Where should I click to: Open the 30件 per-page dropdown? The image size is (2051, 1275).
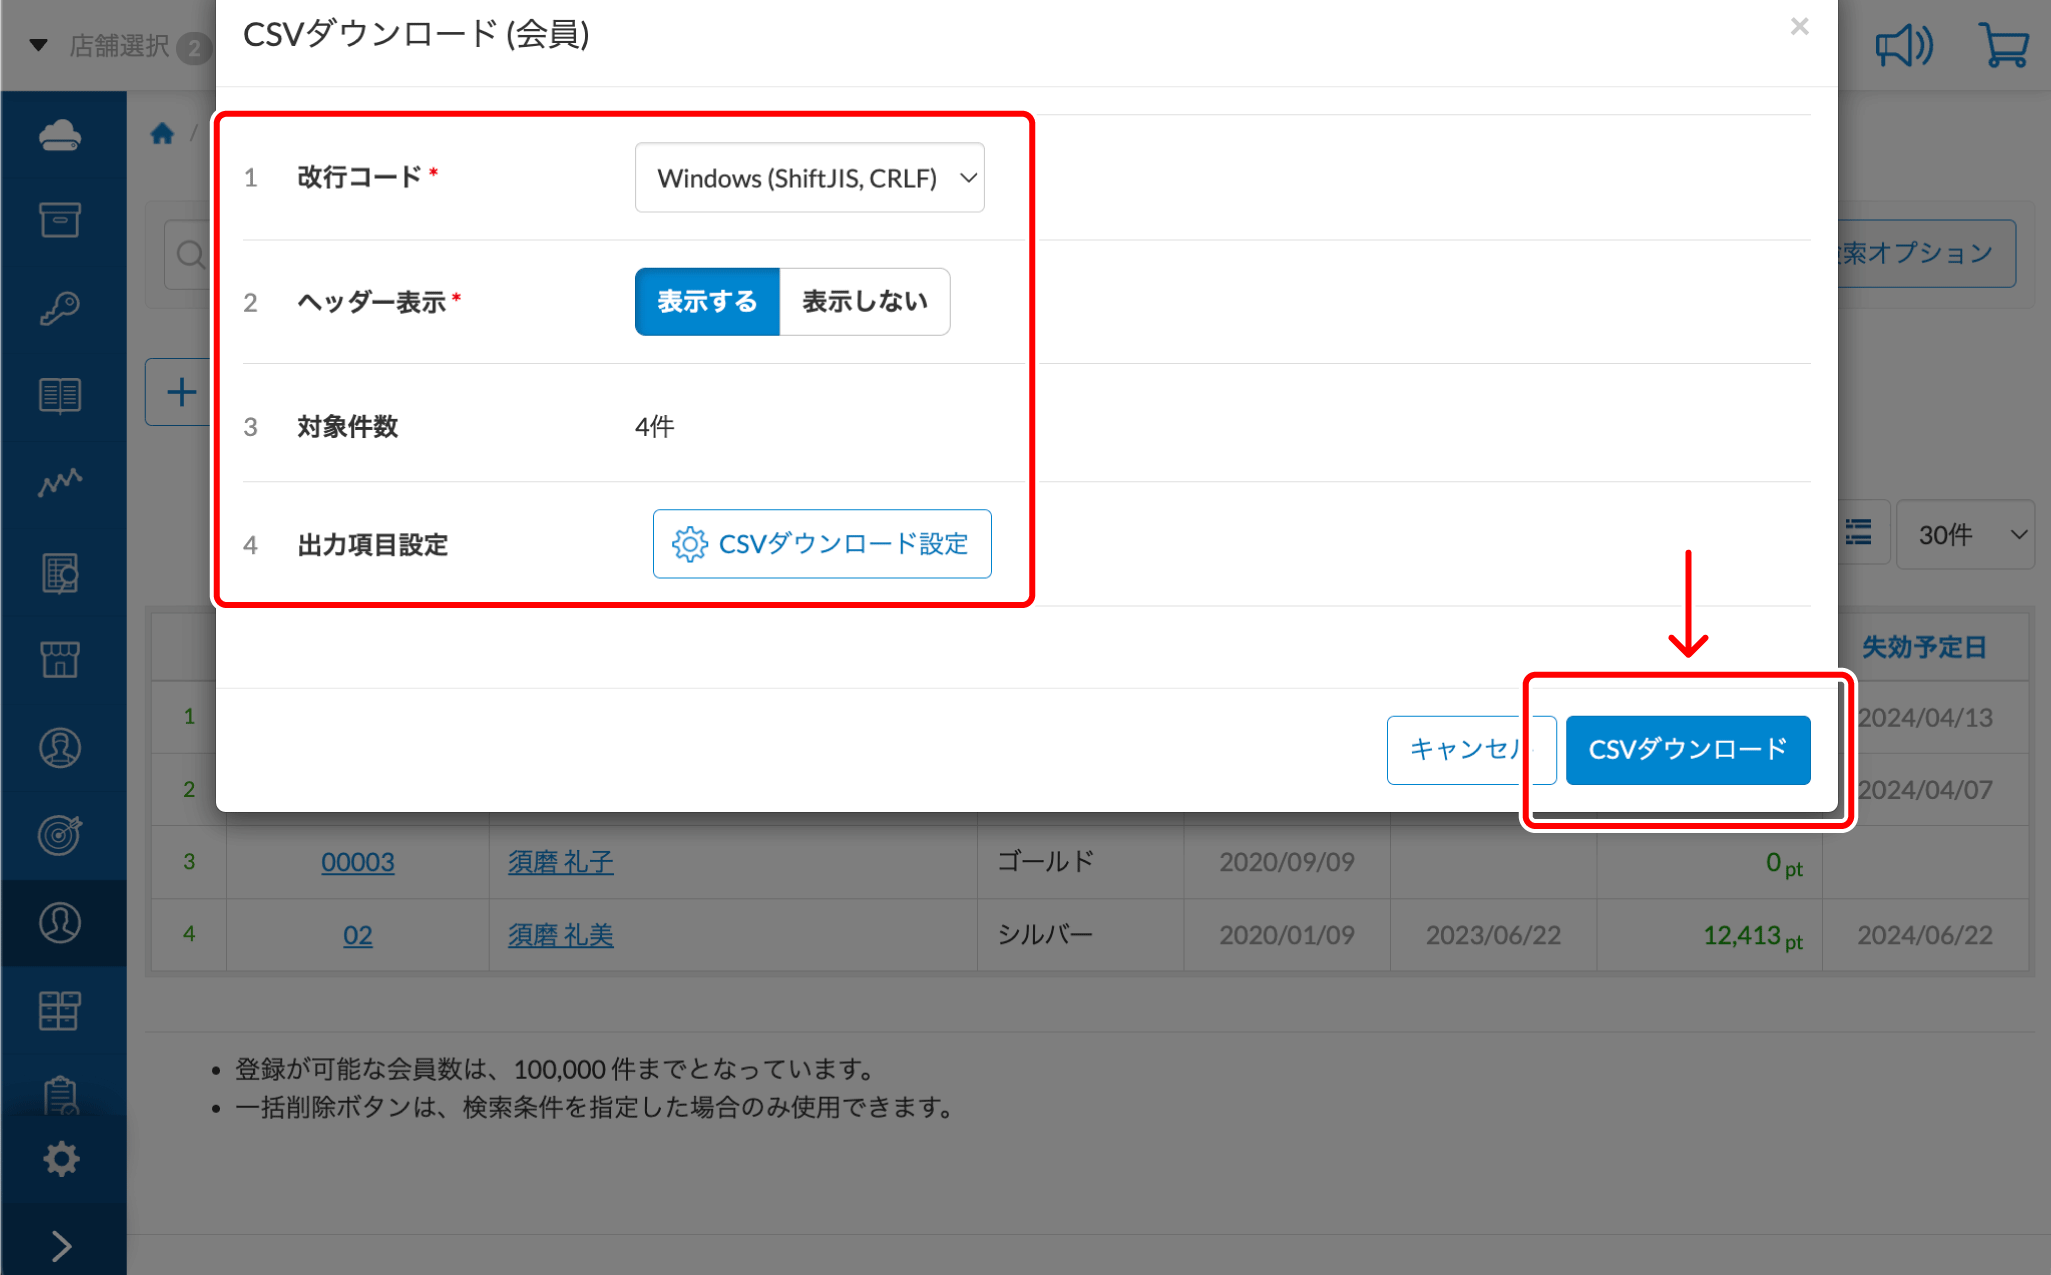[x=1965, y=535]
